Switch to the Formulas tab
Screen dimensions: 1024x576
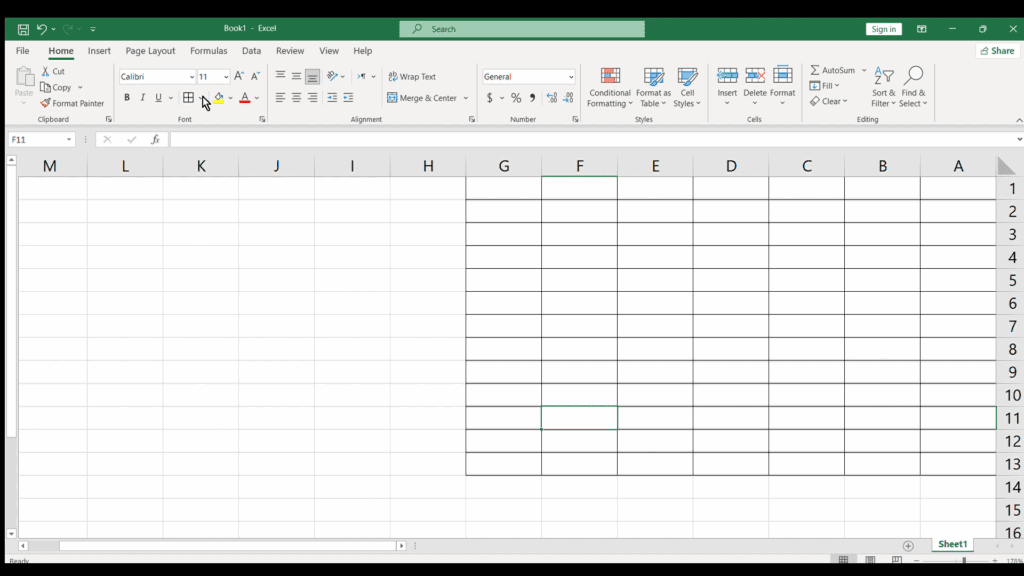point(209,51)
